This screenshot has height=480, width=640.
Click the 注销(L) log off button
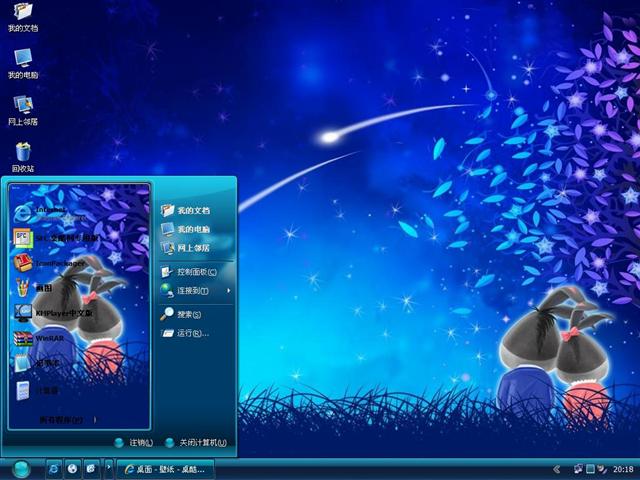pos(134,442)
